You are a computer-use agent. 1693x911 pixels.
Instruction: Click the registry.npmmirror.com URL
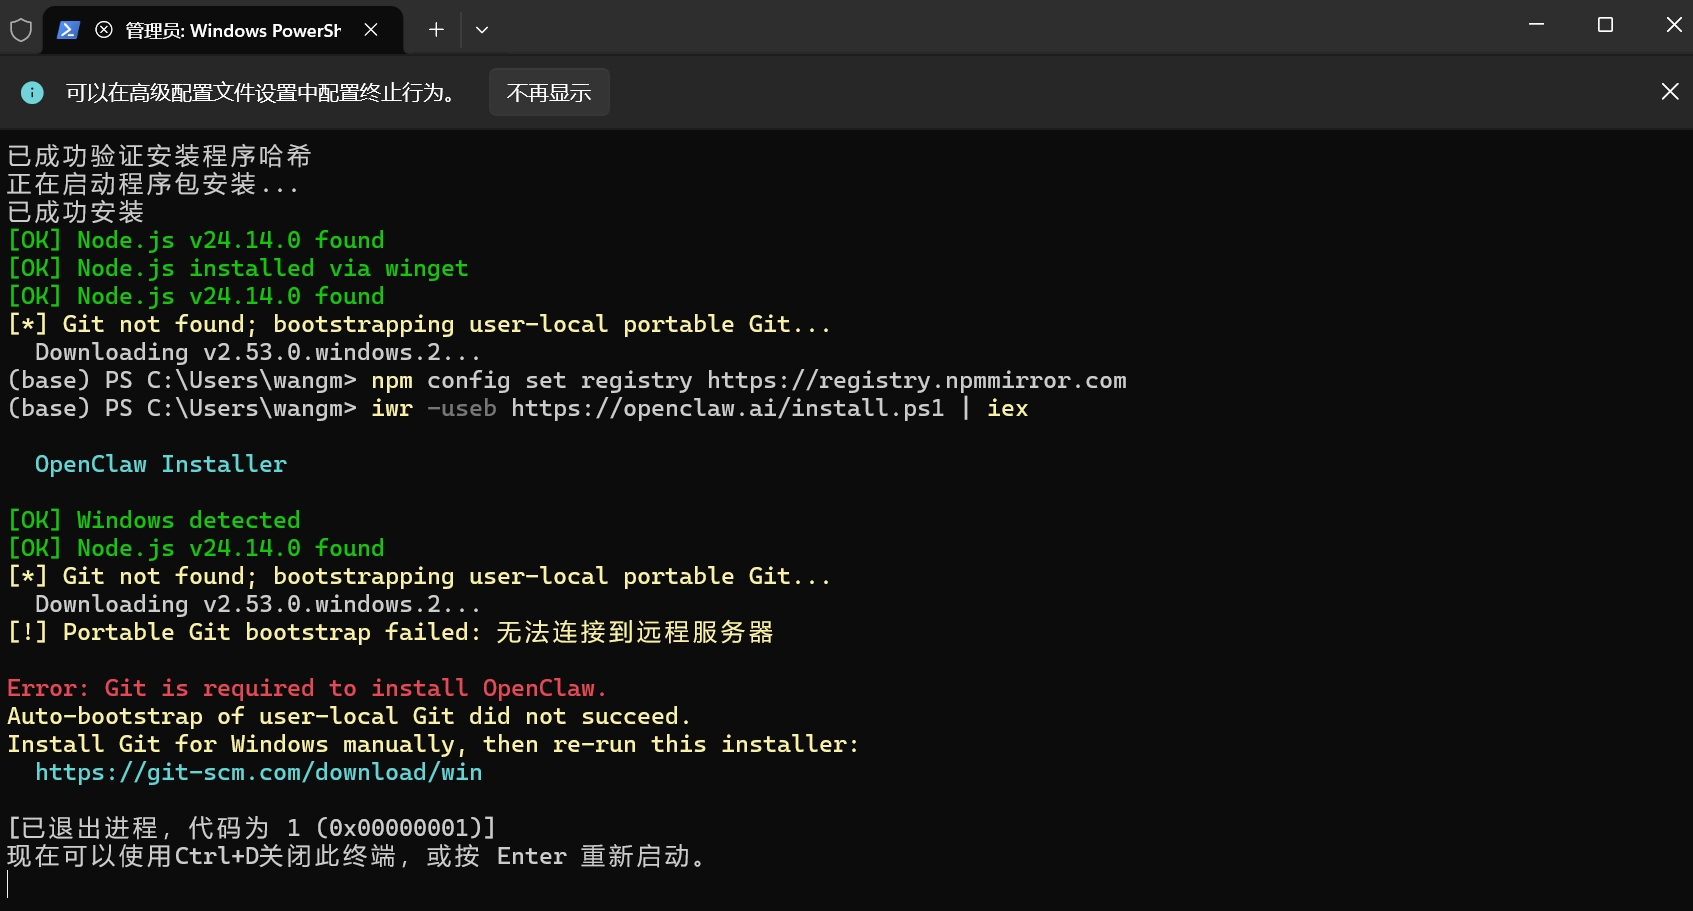point(916,380)
